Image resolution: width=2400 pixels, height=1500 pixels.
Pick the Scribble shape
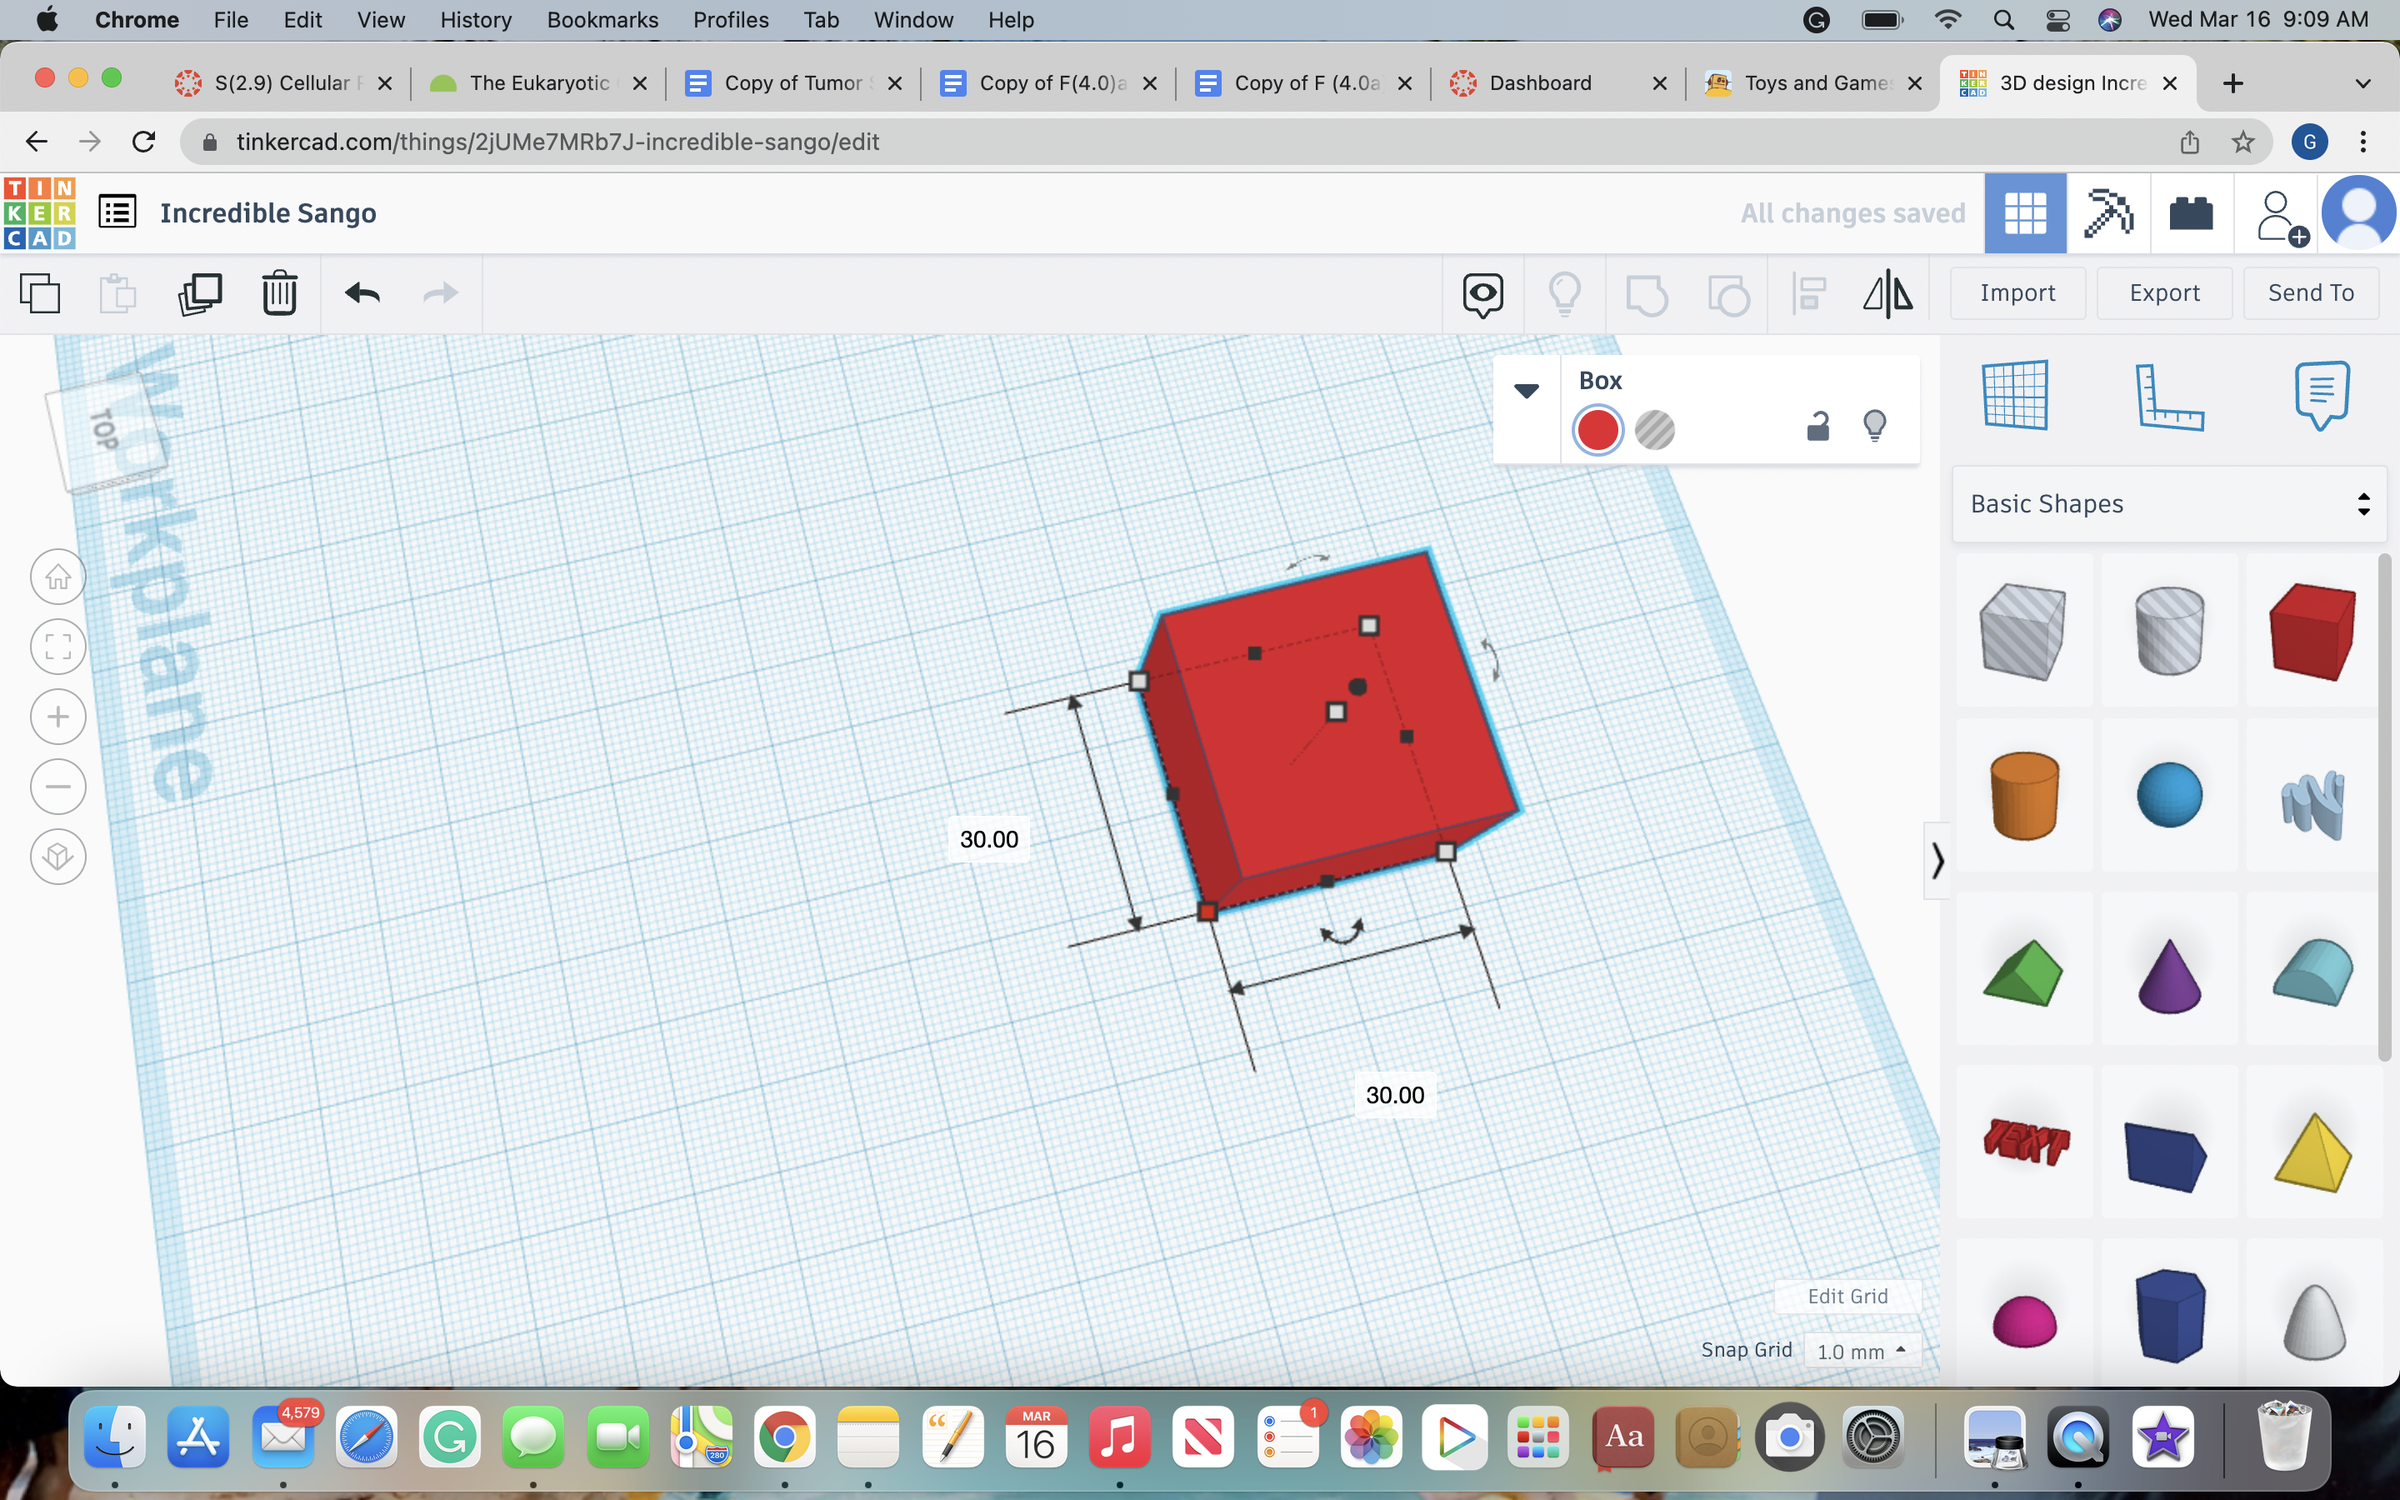point(2313,803)
